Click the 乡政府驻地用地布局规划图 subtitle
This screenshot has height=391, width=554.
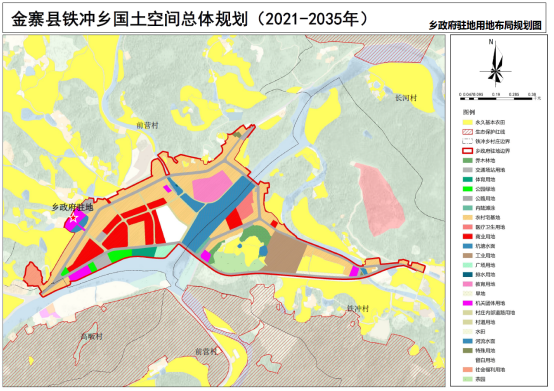coord(485,25)
